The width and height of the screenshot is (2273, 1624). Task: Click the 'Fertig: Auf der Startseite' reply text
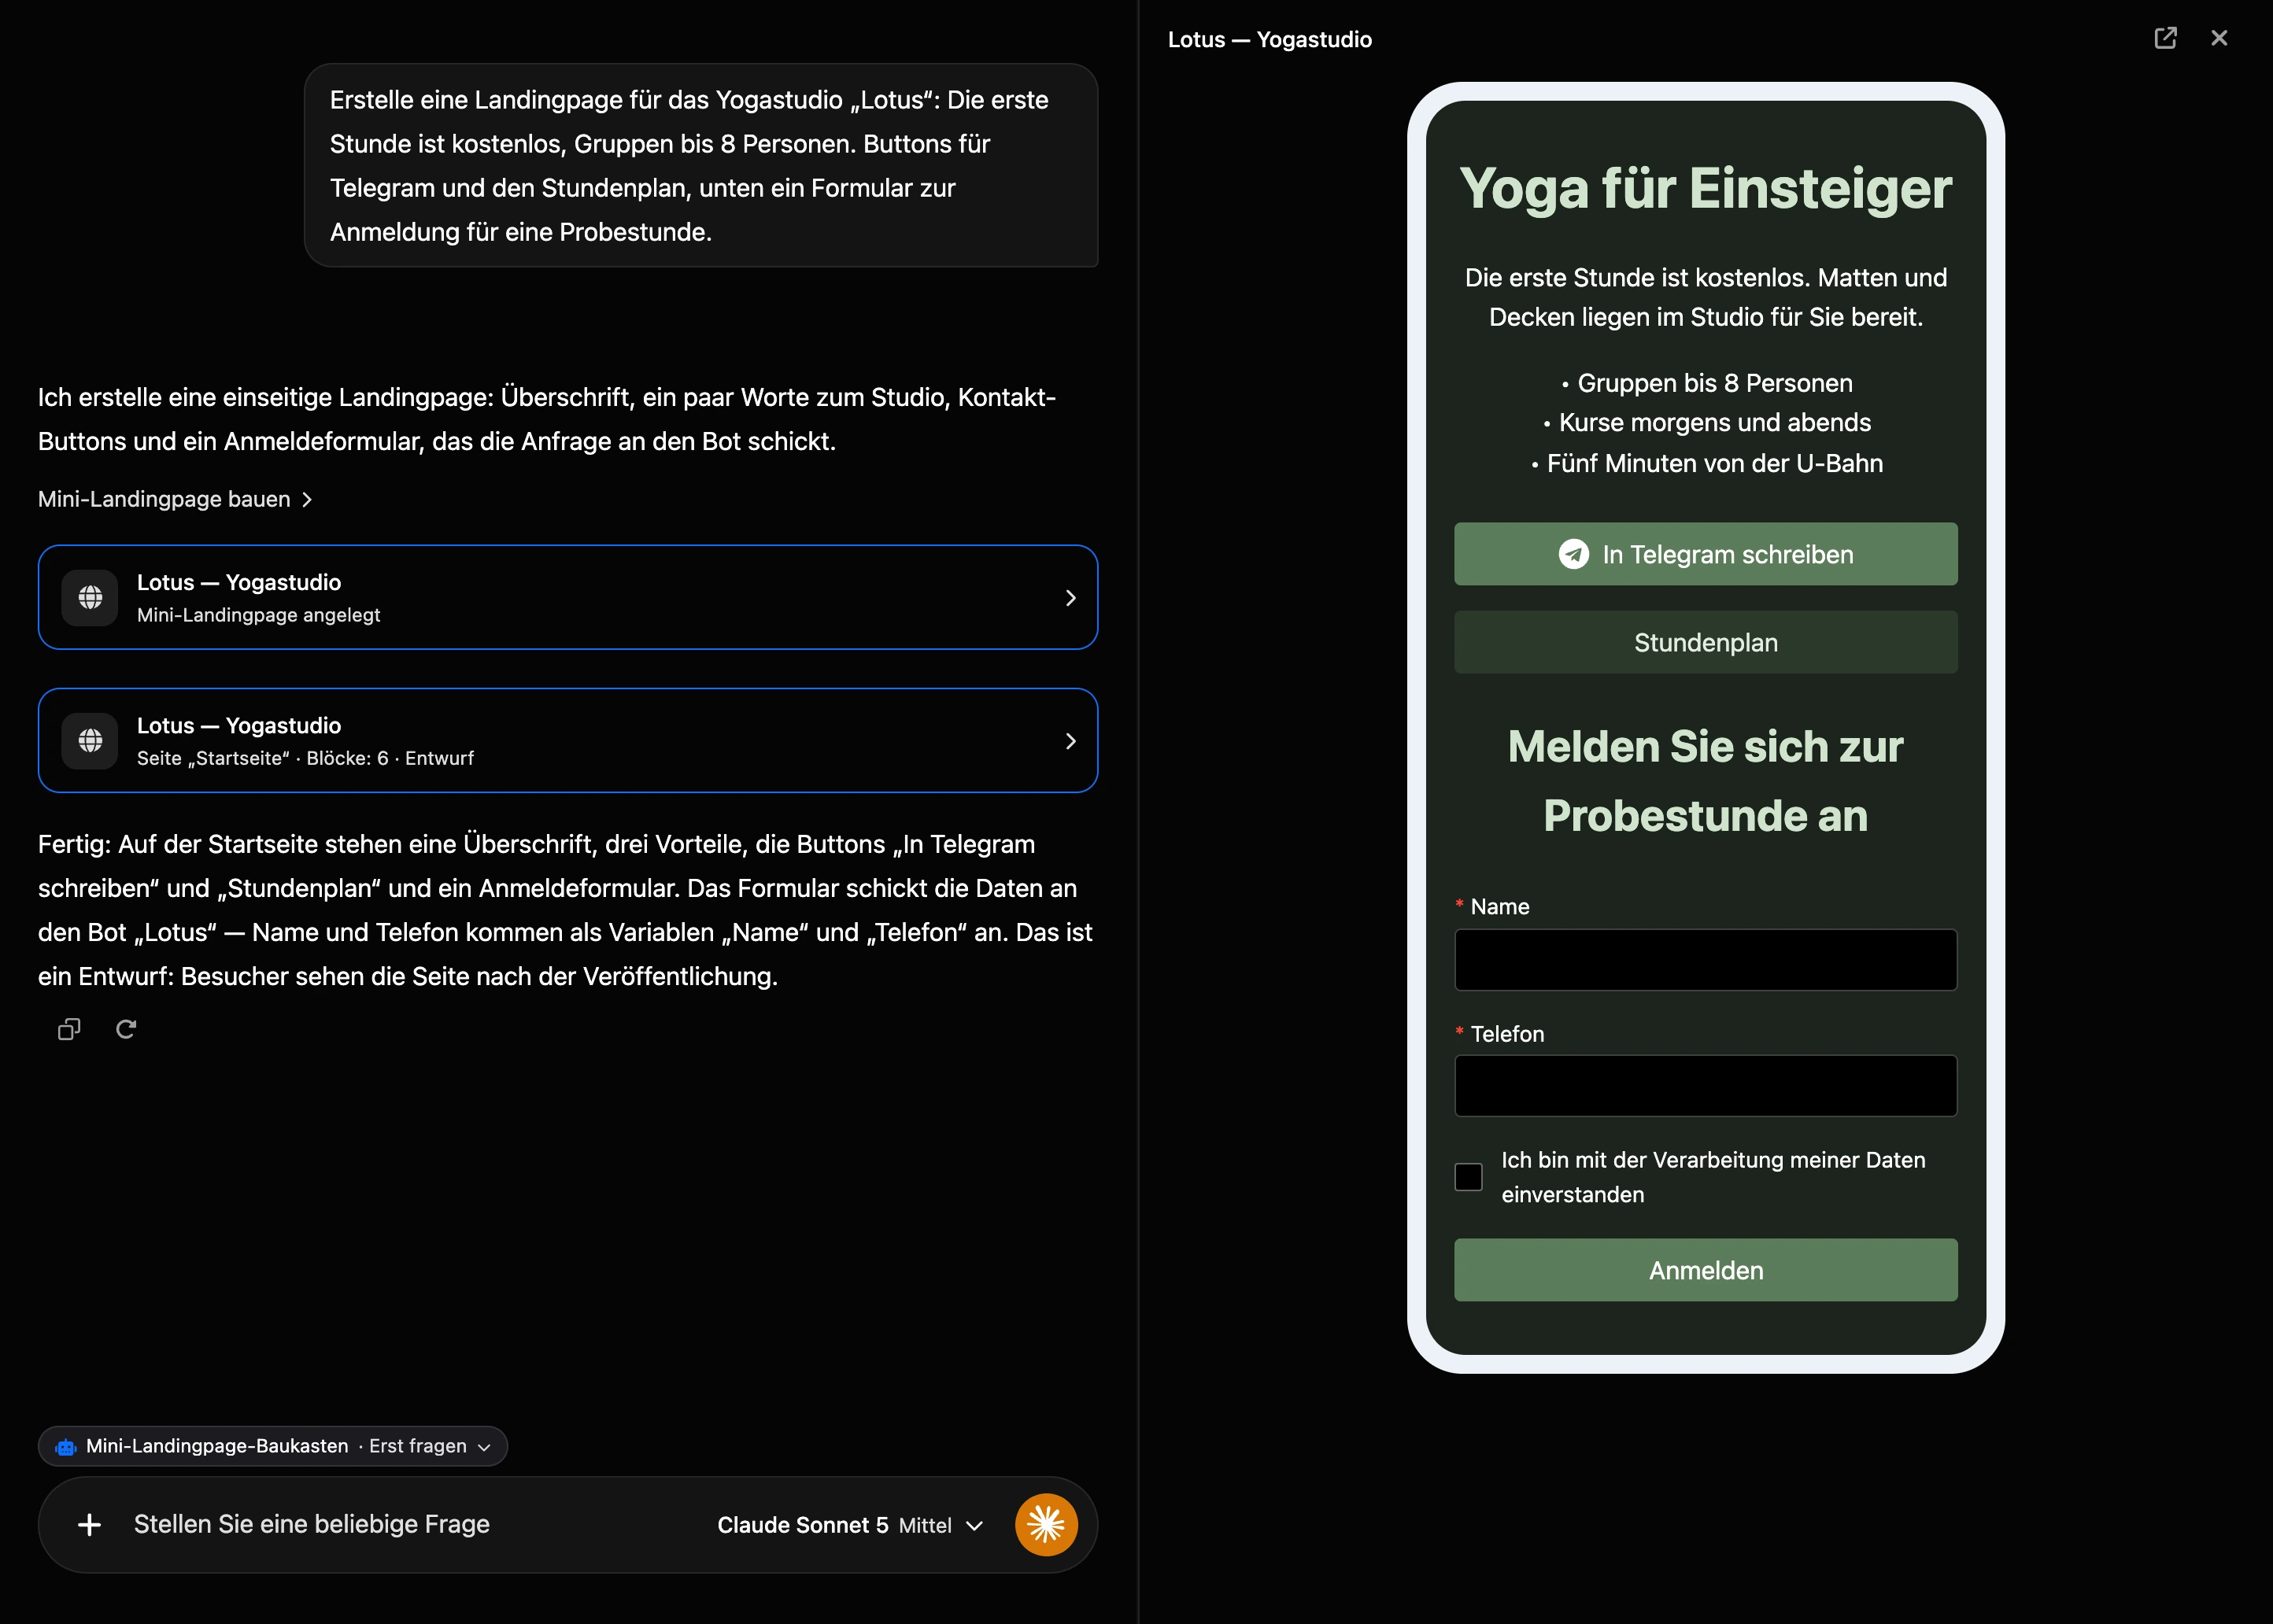566,910
